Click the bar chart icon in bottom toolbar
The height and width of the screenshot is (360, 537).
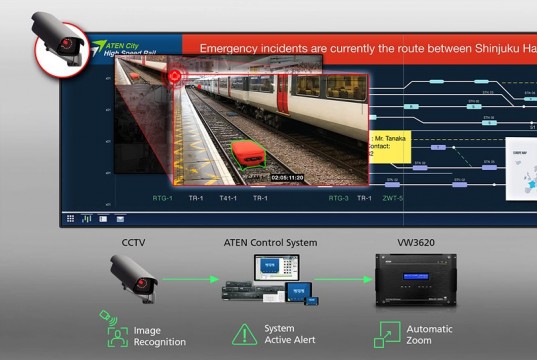87,219
